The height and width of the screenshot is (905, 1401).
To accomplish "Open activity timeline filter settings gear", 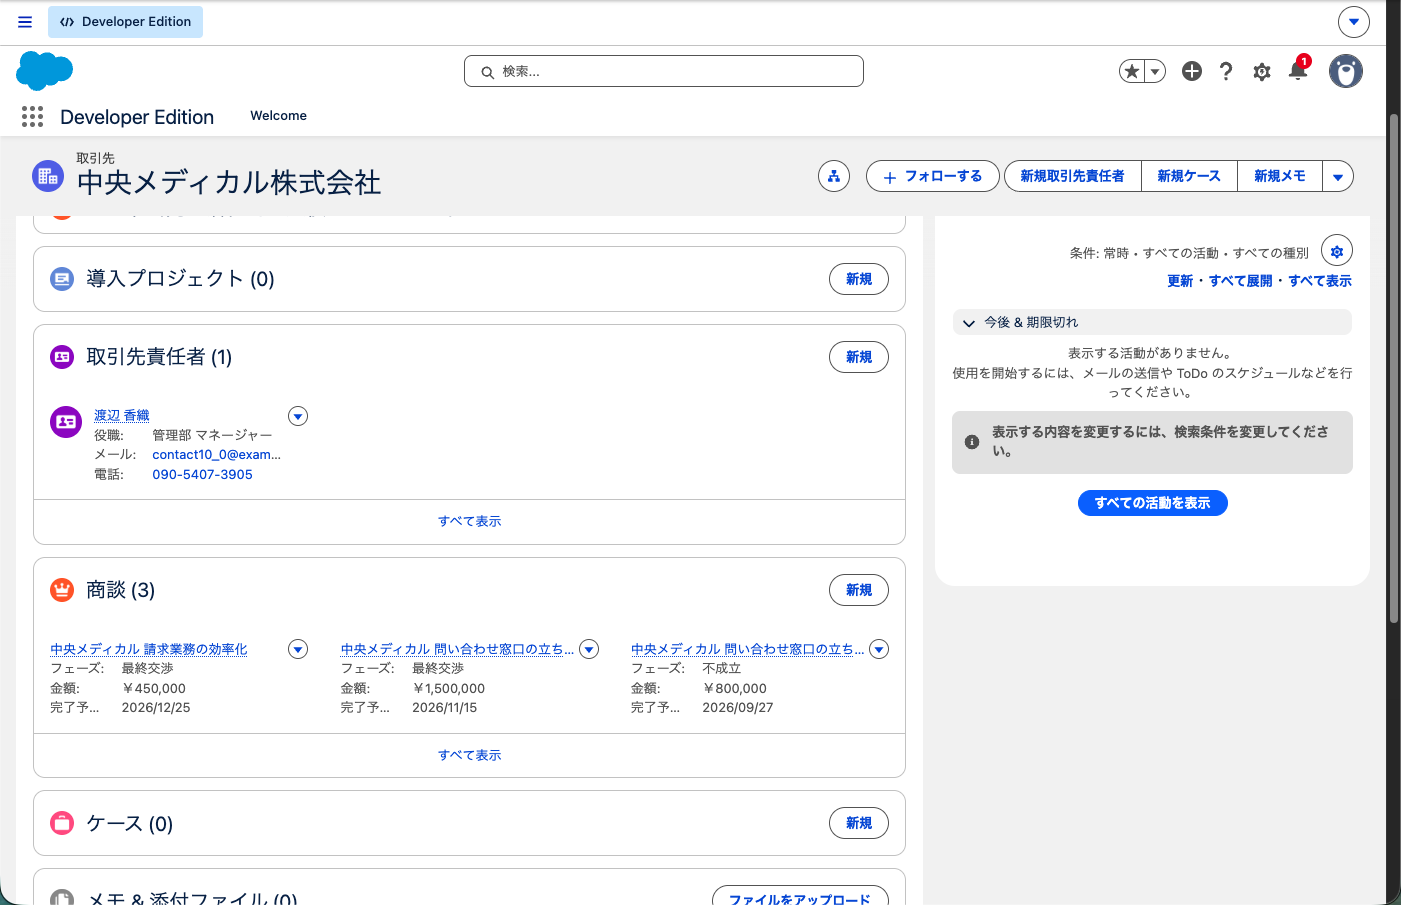I will (1337, 251).
